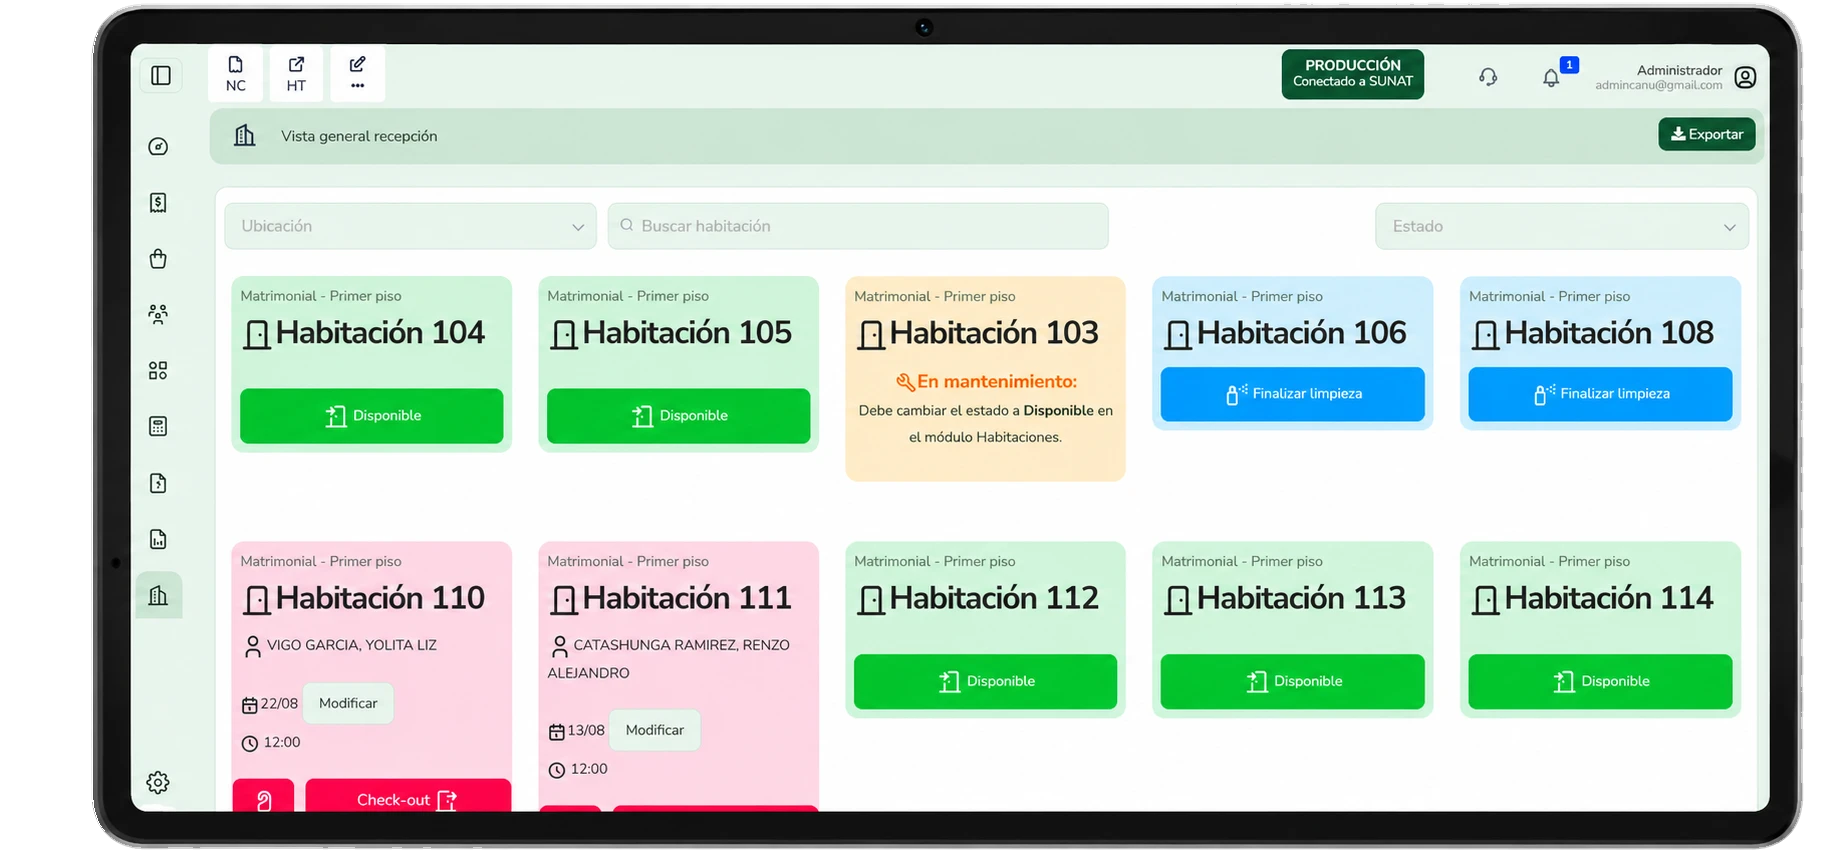This screenshot has width=1847, height=851.
Task: Click the PRODUCCIÓN Conectado a SUNAT badge
Action: click(1352, 74)
